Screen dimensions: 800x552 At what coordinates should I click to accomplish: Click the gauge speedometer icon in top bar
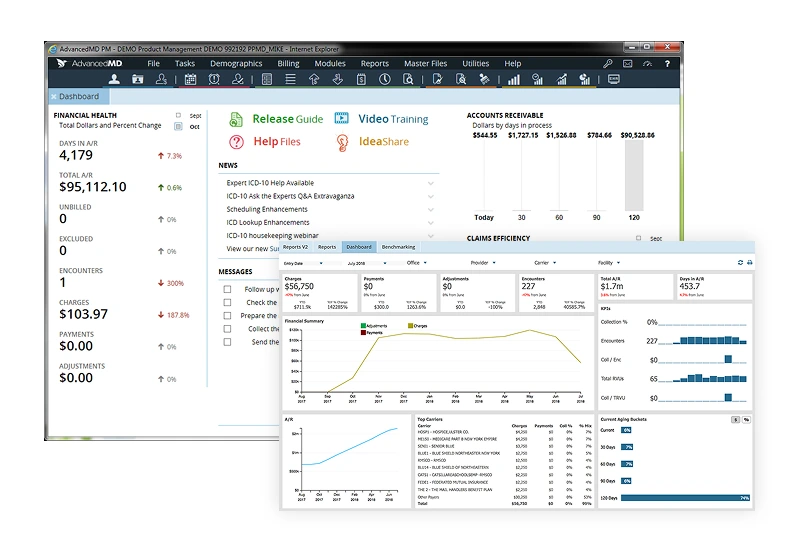click(647, 63)
